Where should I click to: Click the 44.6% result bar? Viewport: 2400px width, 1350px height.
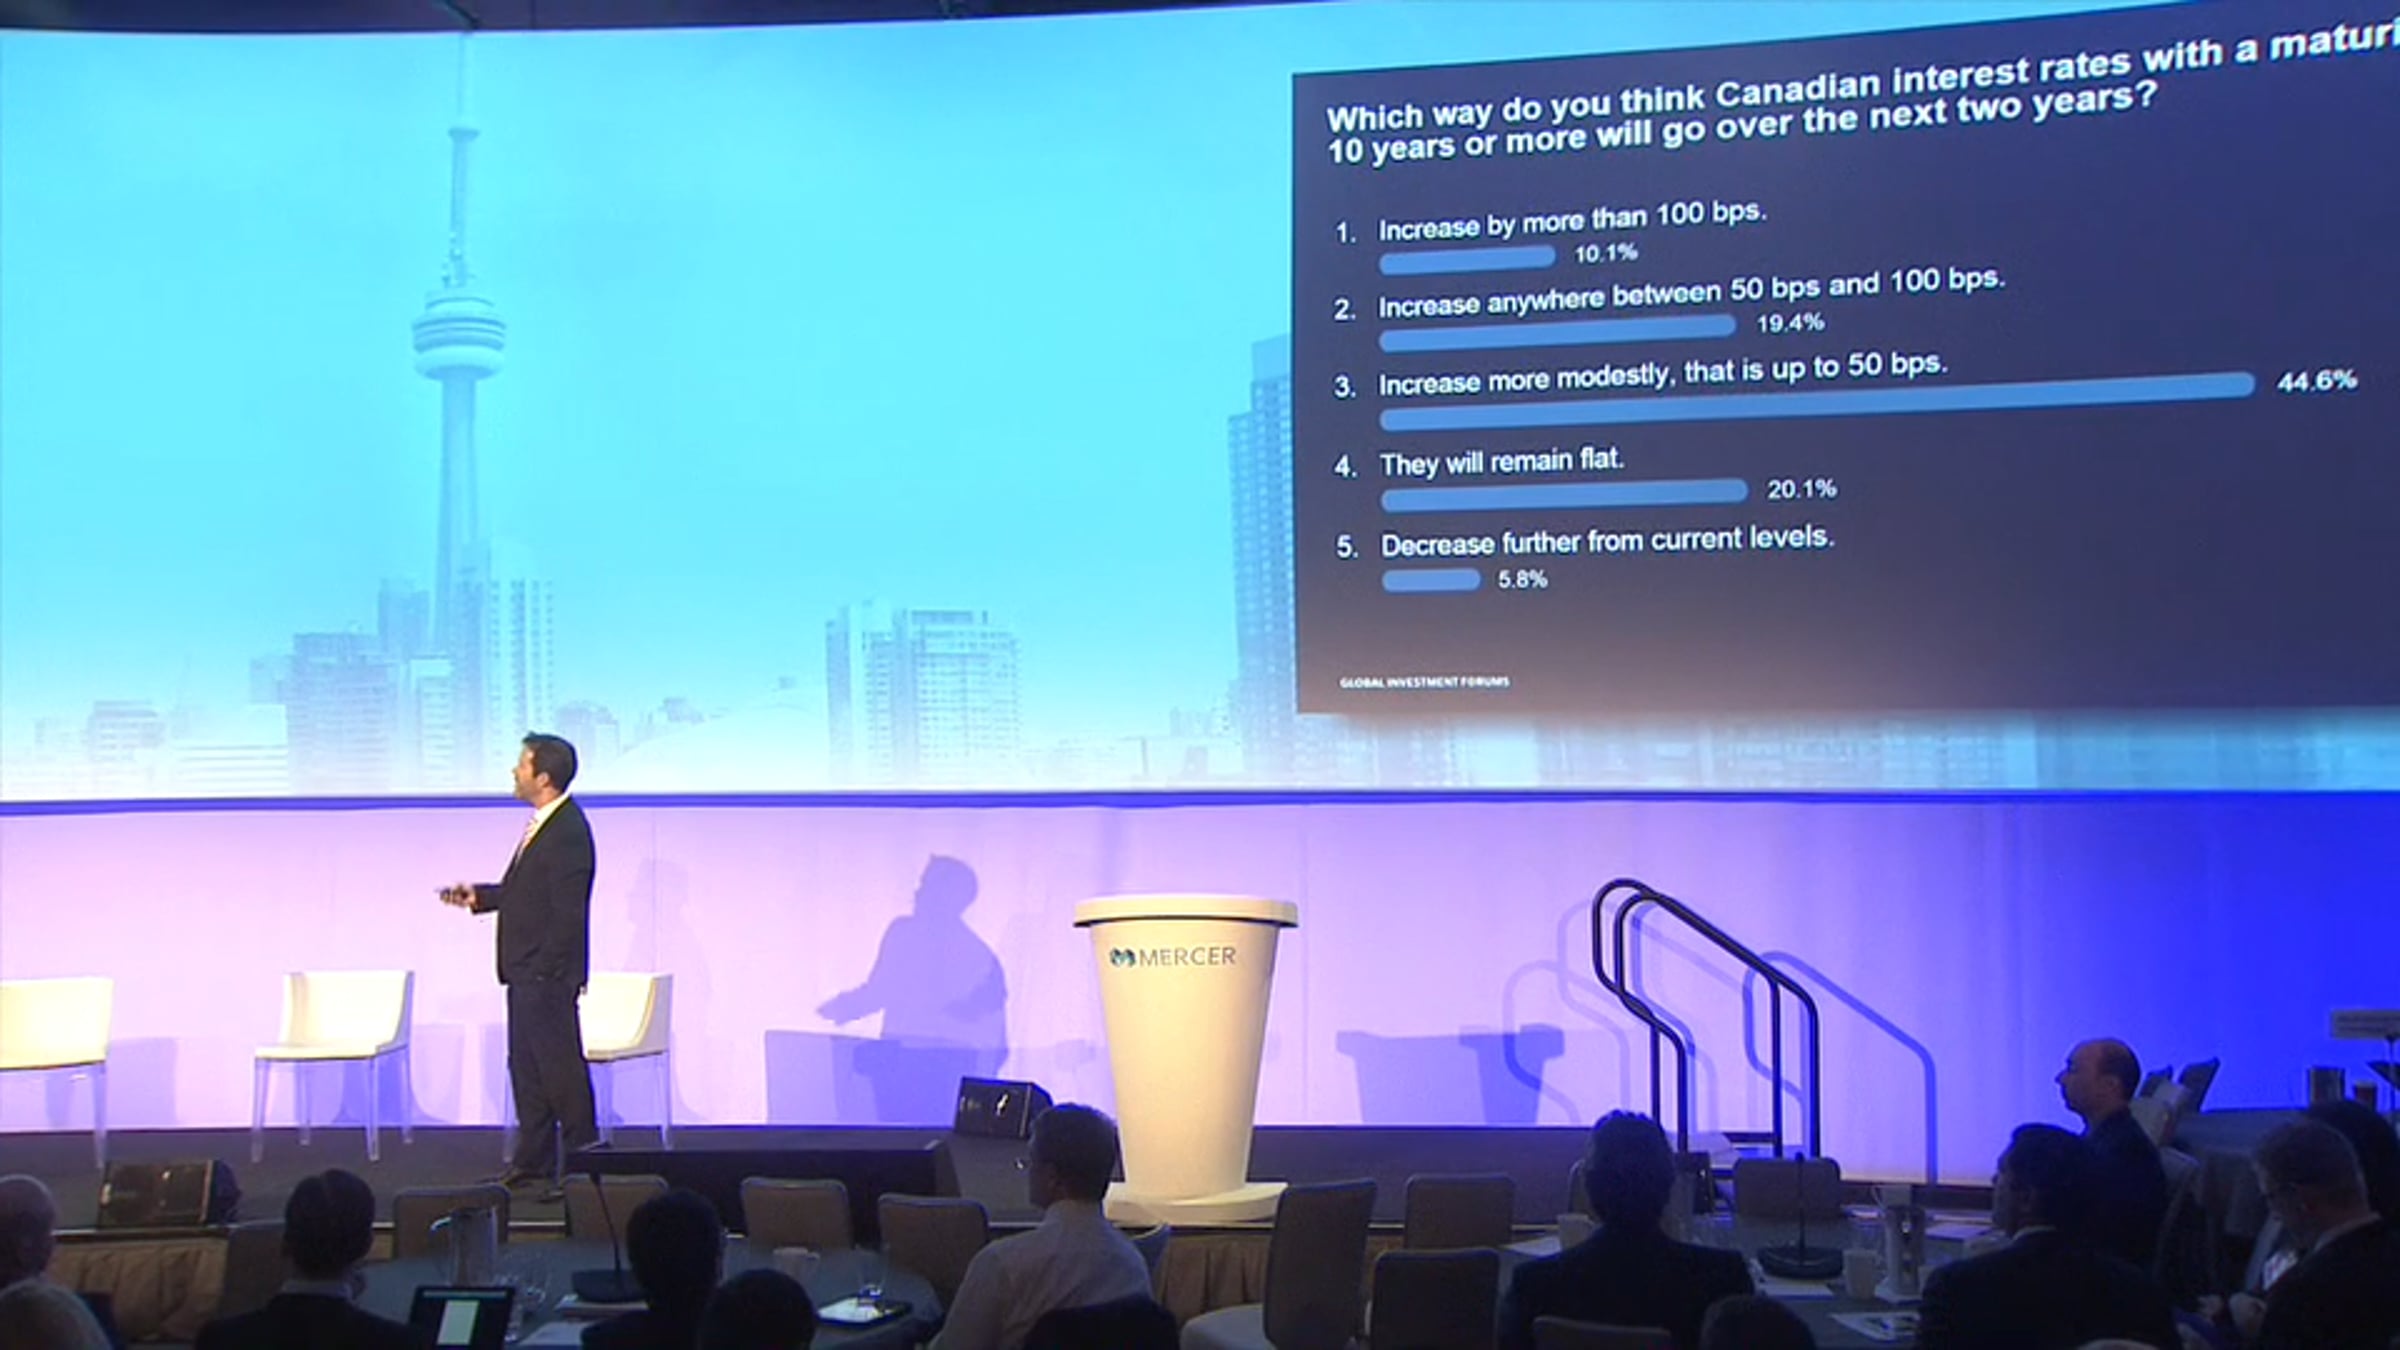tap(1815, 403)
